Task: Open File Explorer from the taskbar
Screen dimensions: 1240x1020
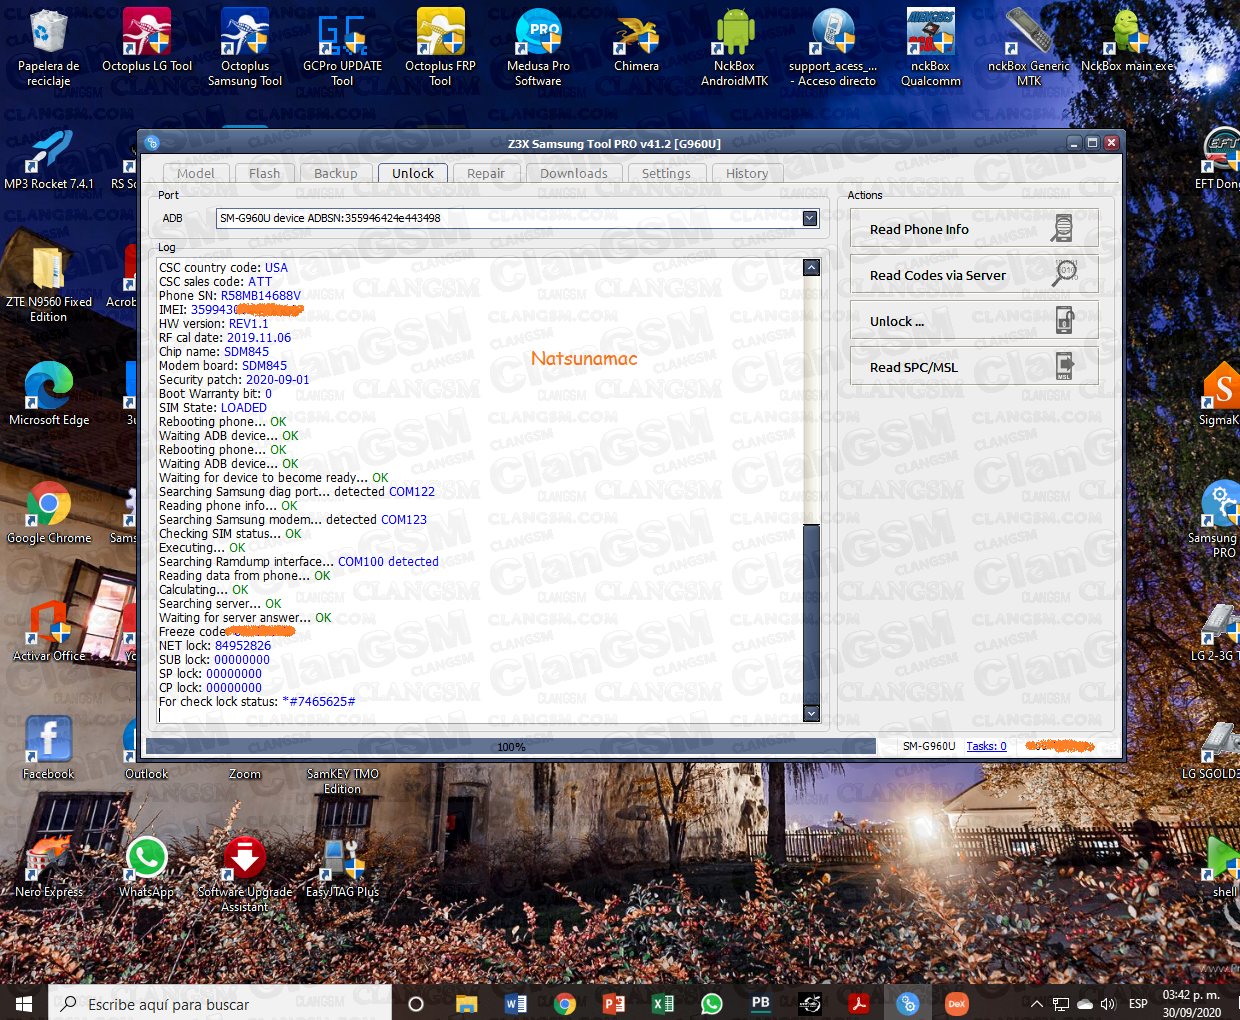Action: point(467,1003)
